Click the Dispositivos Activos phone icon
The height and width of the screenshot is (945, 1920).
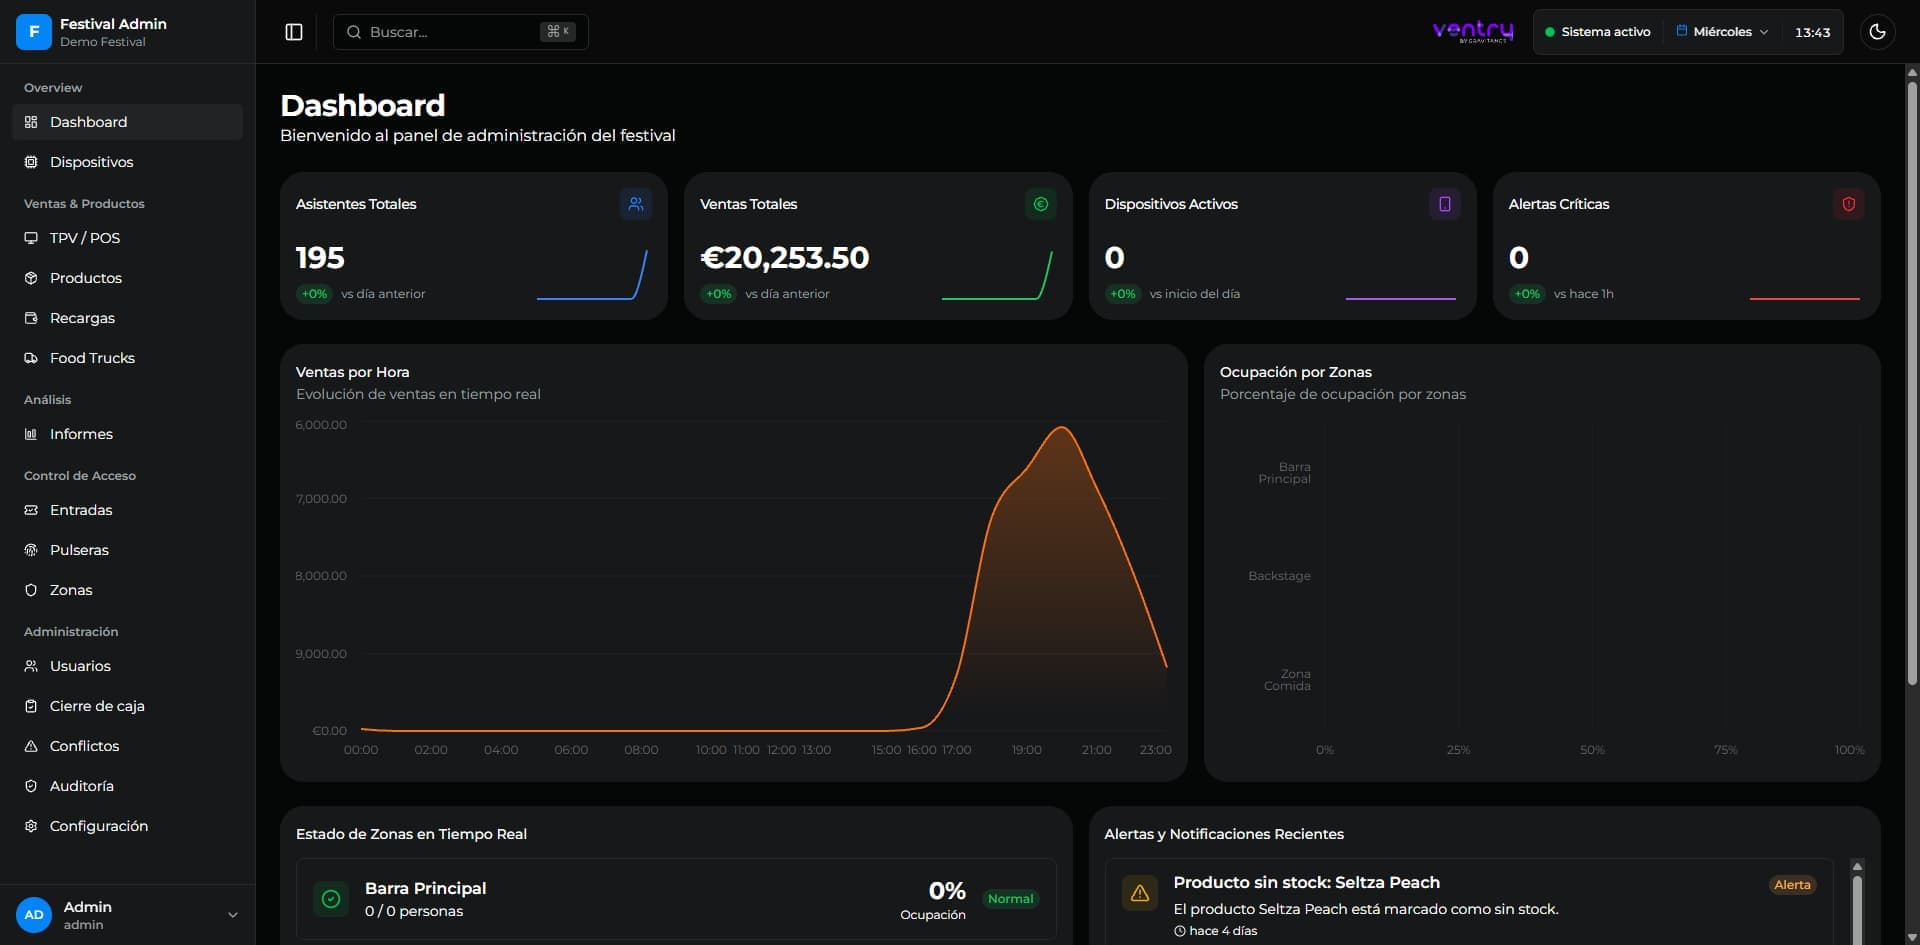[x=1444, y=204]
